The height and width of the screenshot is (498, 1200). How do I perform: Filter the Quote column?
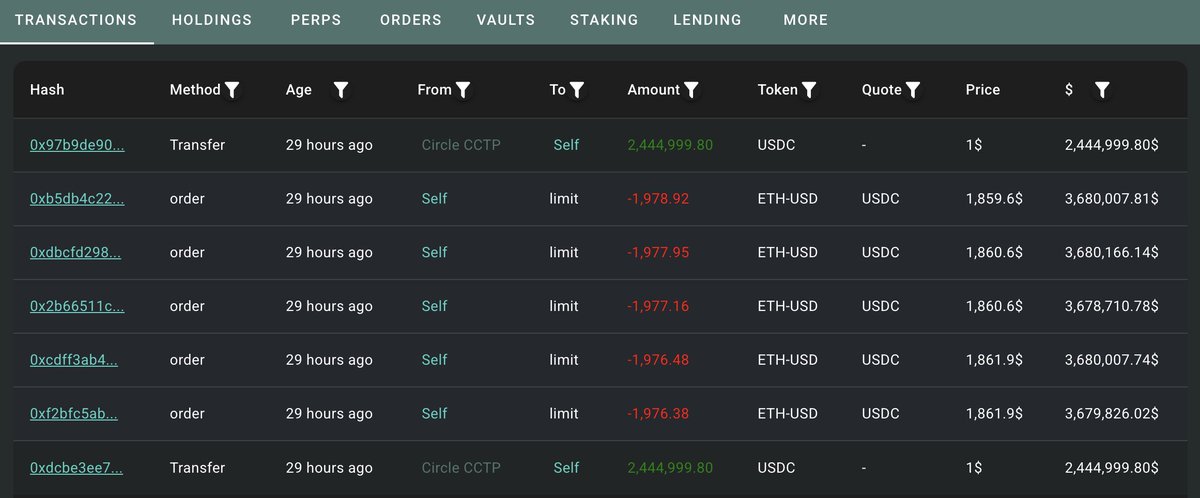click(x=913, y=90)
